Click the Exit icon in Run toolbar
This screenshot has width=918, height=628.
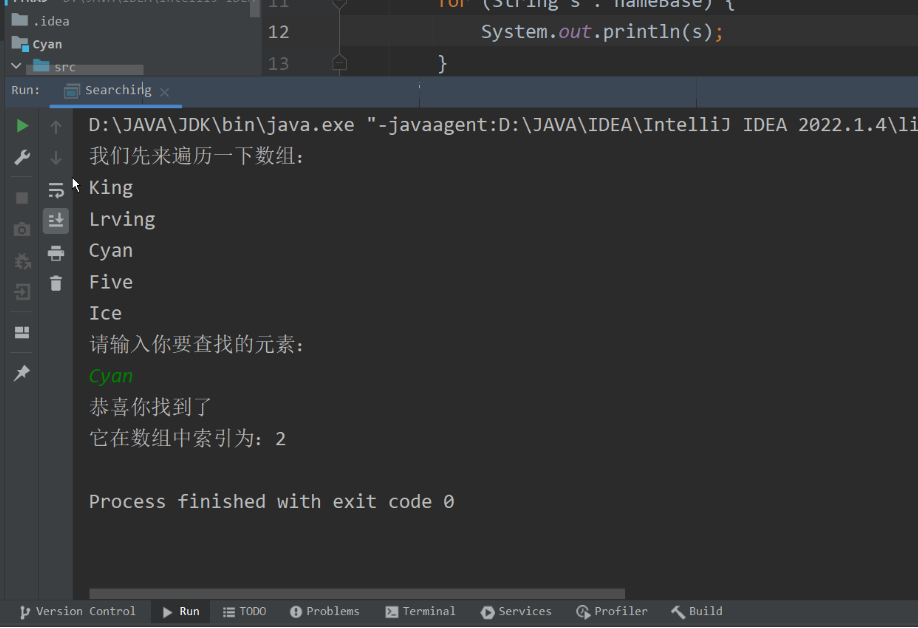tap(22, 292)
